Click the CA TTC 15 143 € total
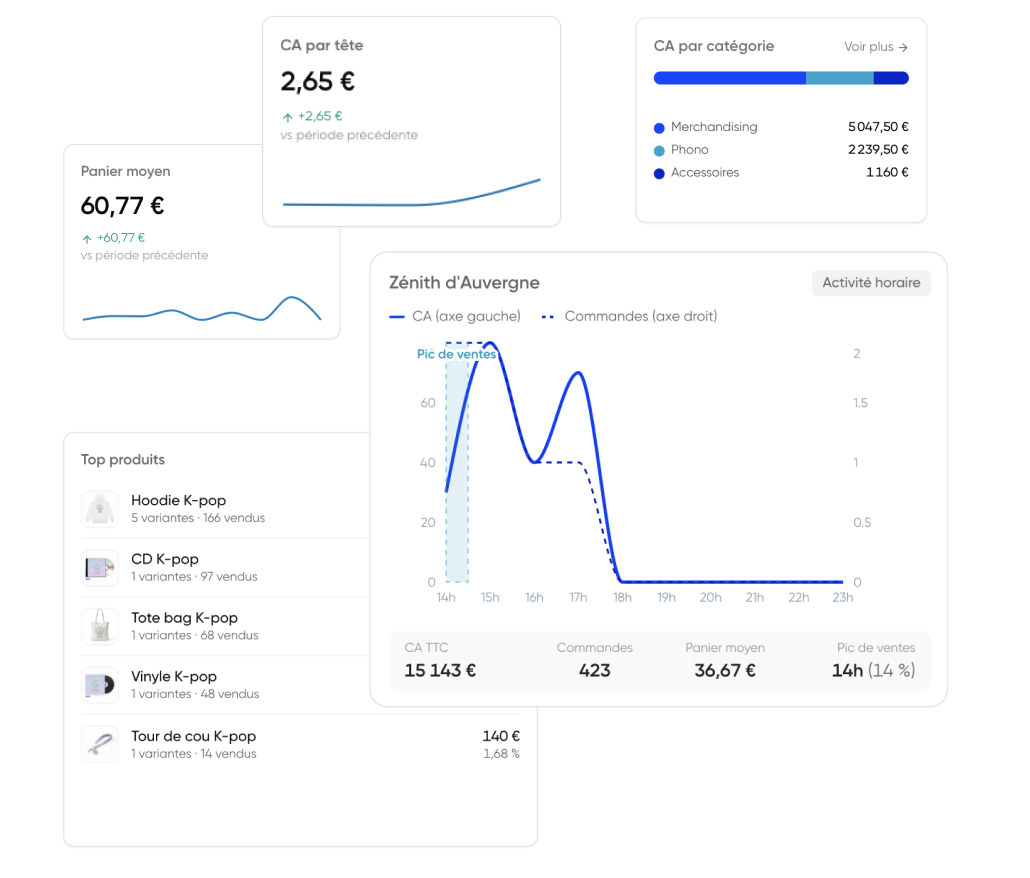This screenshot has width=1030, height=878. [440, 670]
